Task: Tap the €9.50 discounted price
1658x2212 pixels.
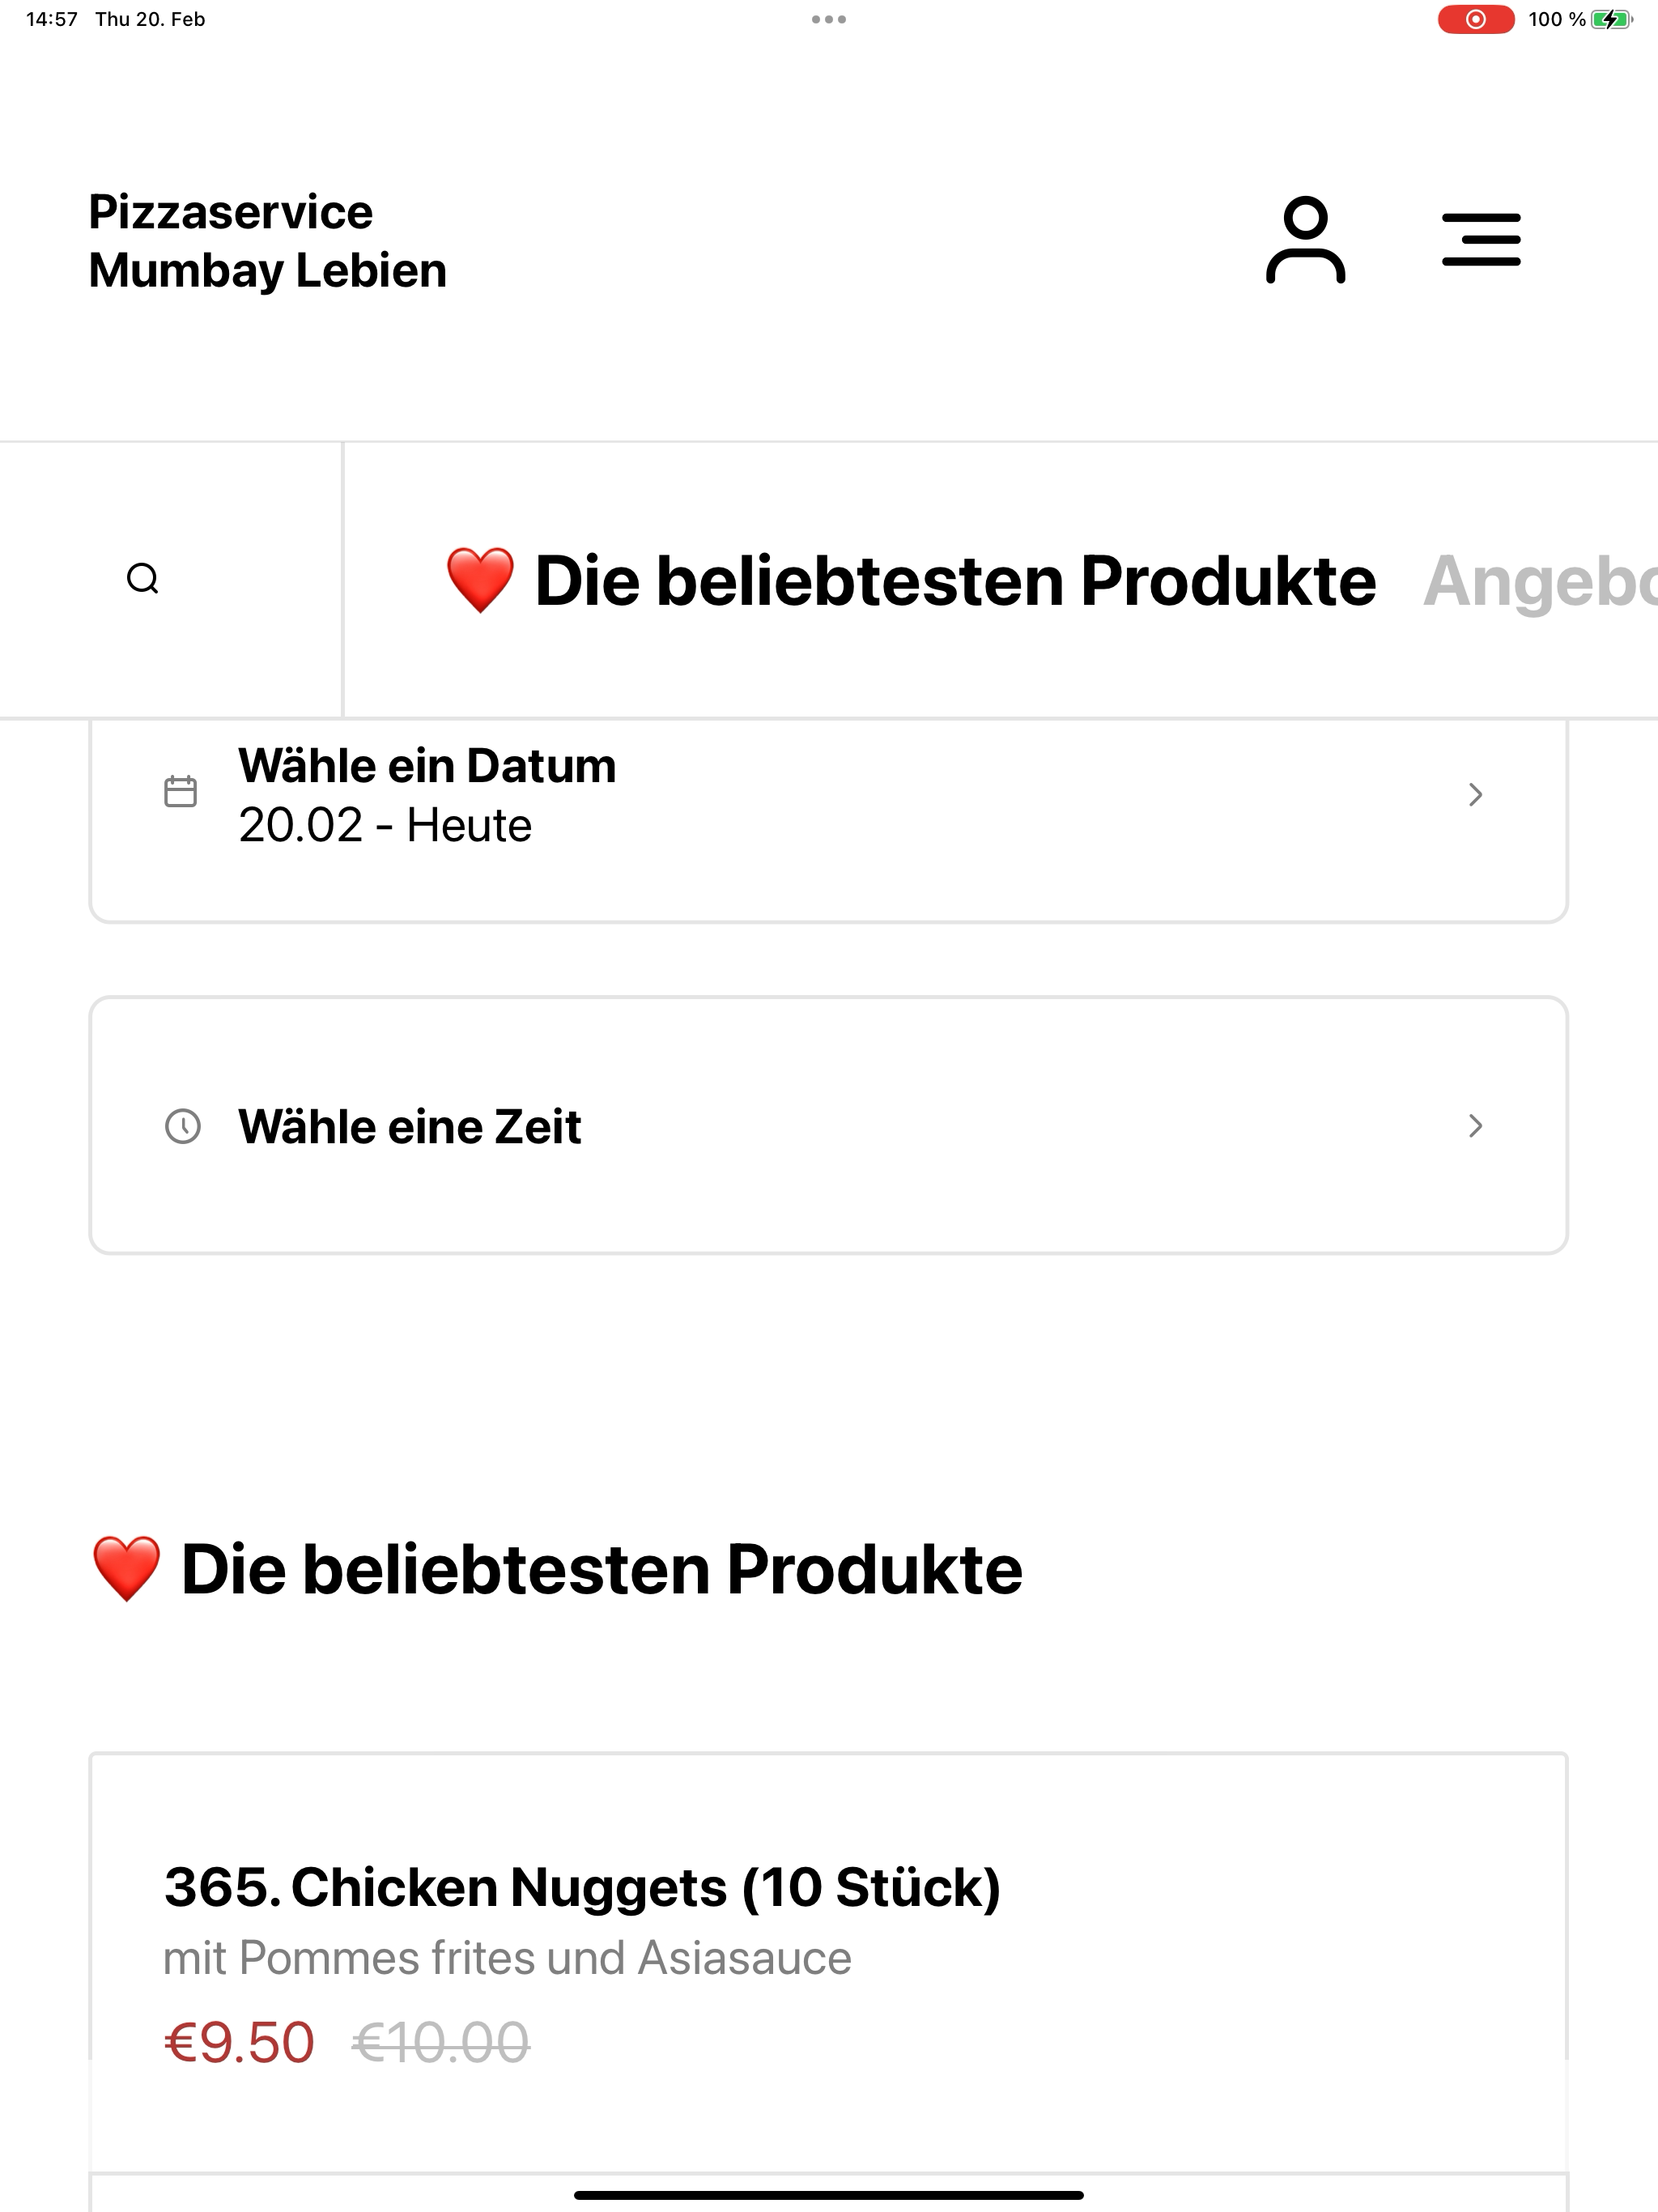Action: 239,2042
